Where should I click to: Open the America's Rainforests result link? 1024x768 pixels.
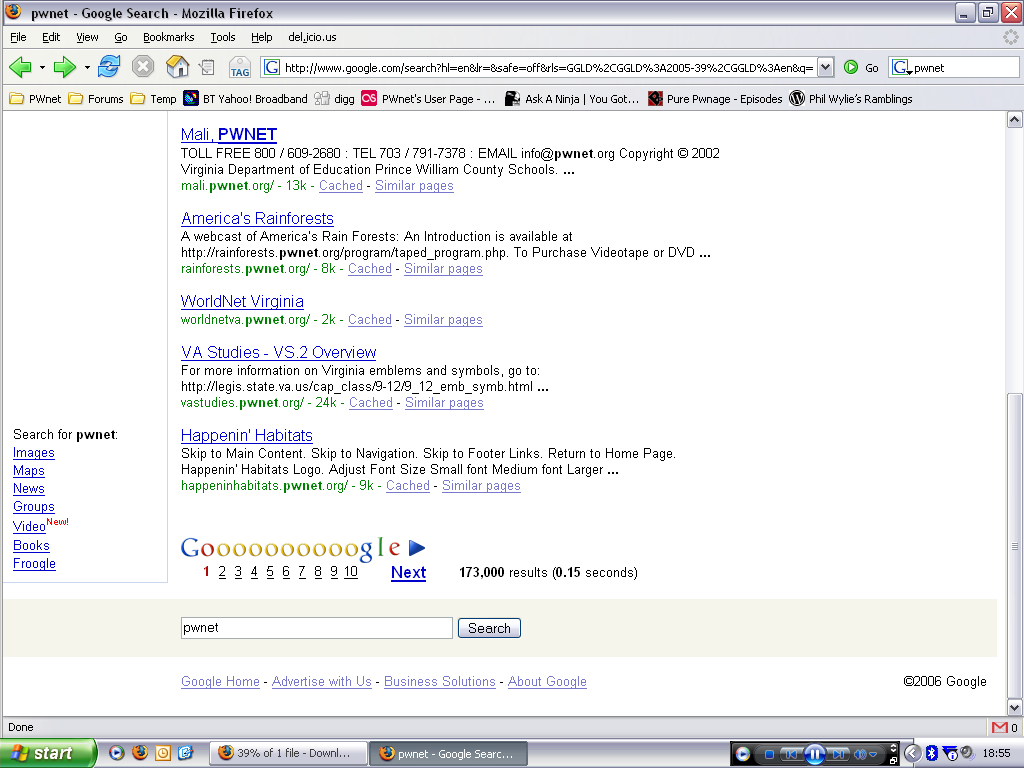(257, 218)
